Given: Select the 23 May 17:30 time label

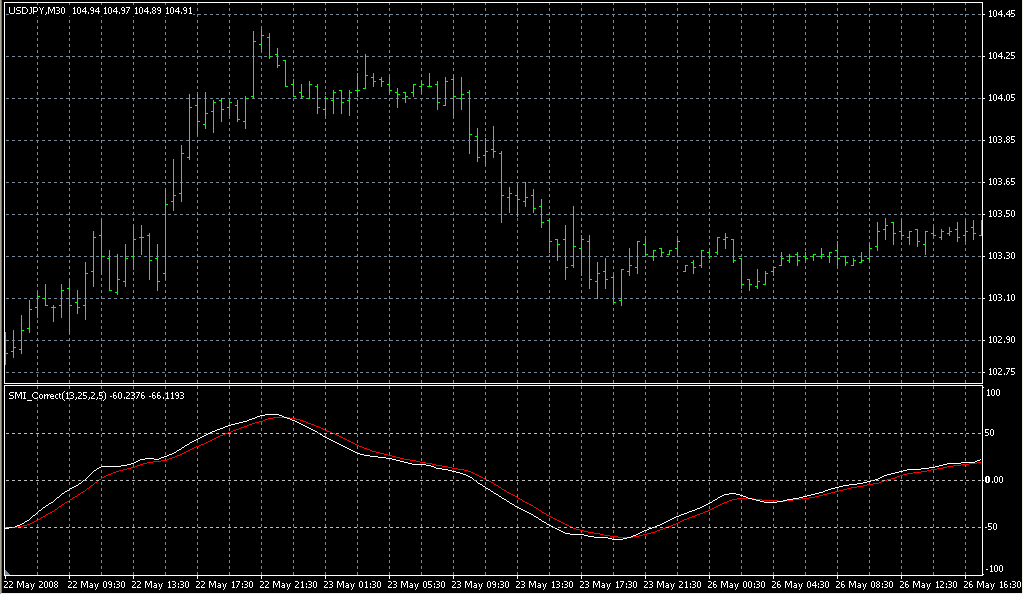Looking at the screenshot, I should pyautogui.click(x=611, y=584).
